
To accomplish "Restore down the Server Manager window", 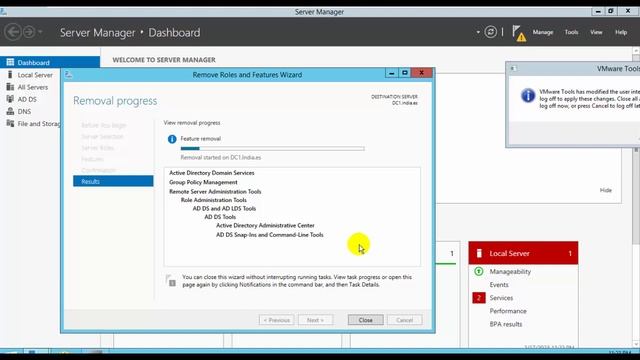I will click(611, 11).
